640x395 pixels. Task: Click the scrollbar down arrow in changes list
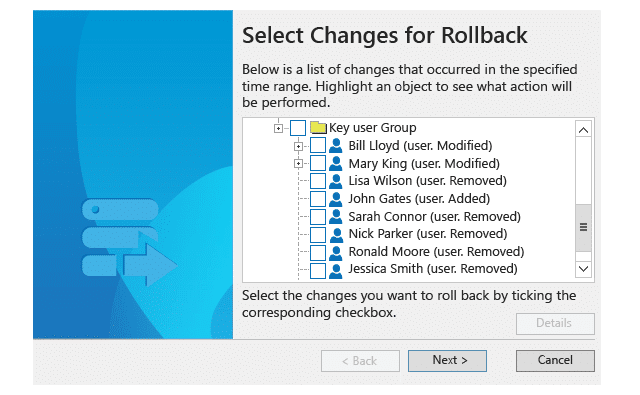click(583, 269)
